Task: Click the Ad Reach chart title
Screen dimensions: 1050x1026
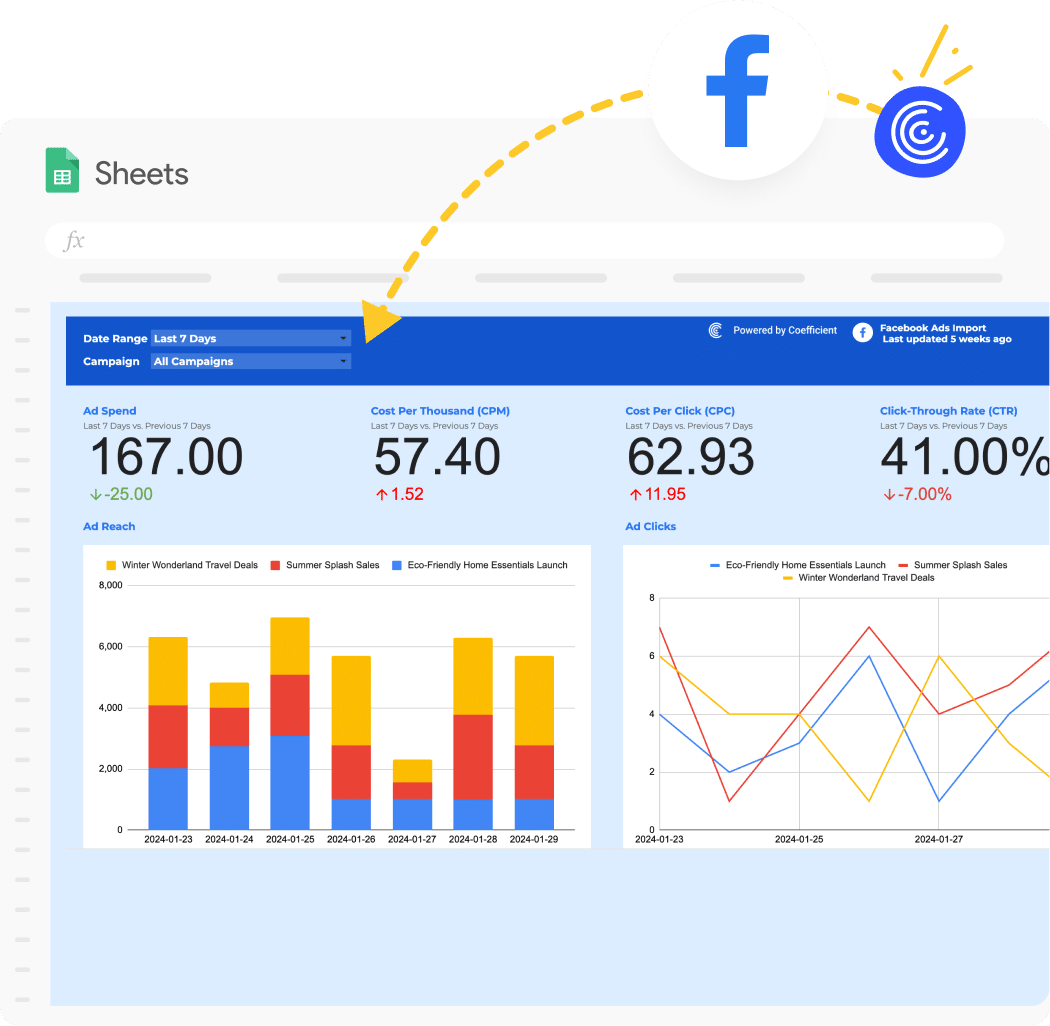Action: 109,526
